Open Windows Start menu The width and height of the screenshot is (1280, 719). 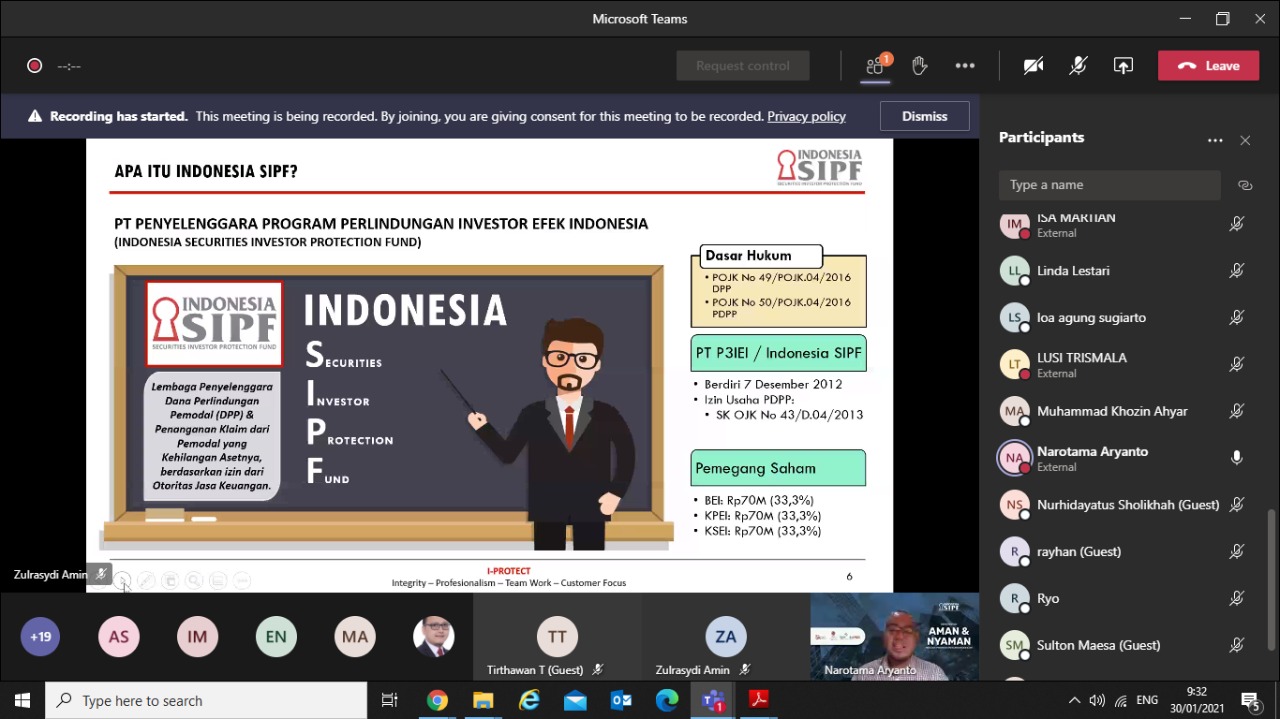point(22,700)
